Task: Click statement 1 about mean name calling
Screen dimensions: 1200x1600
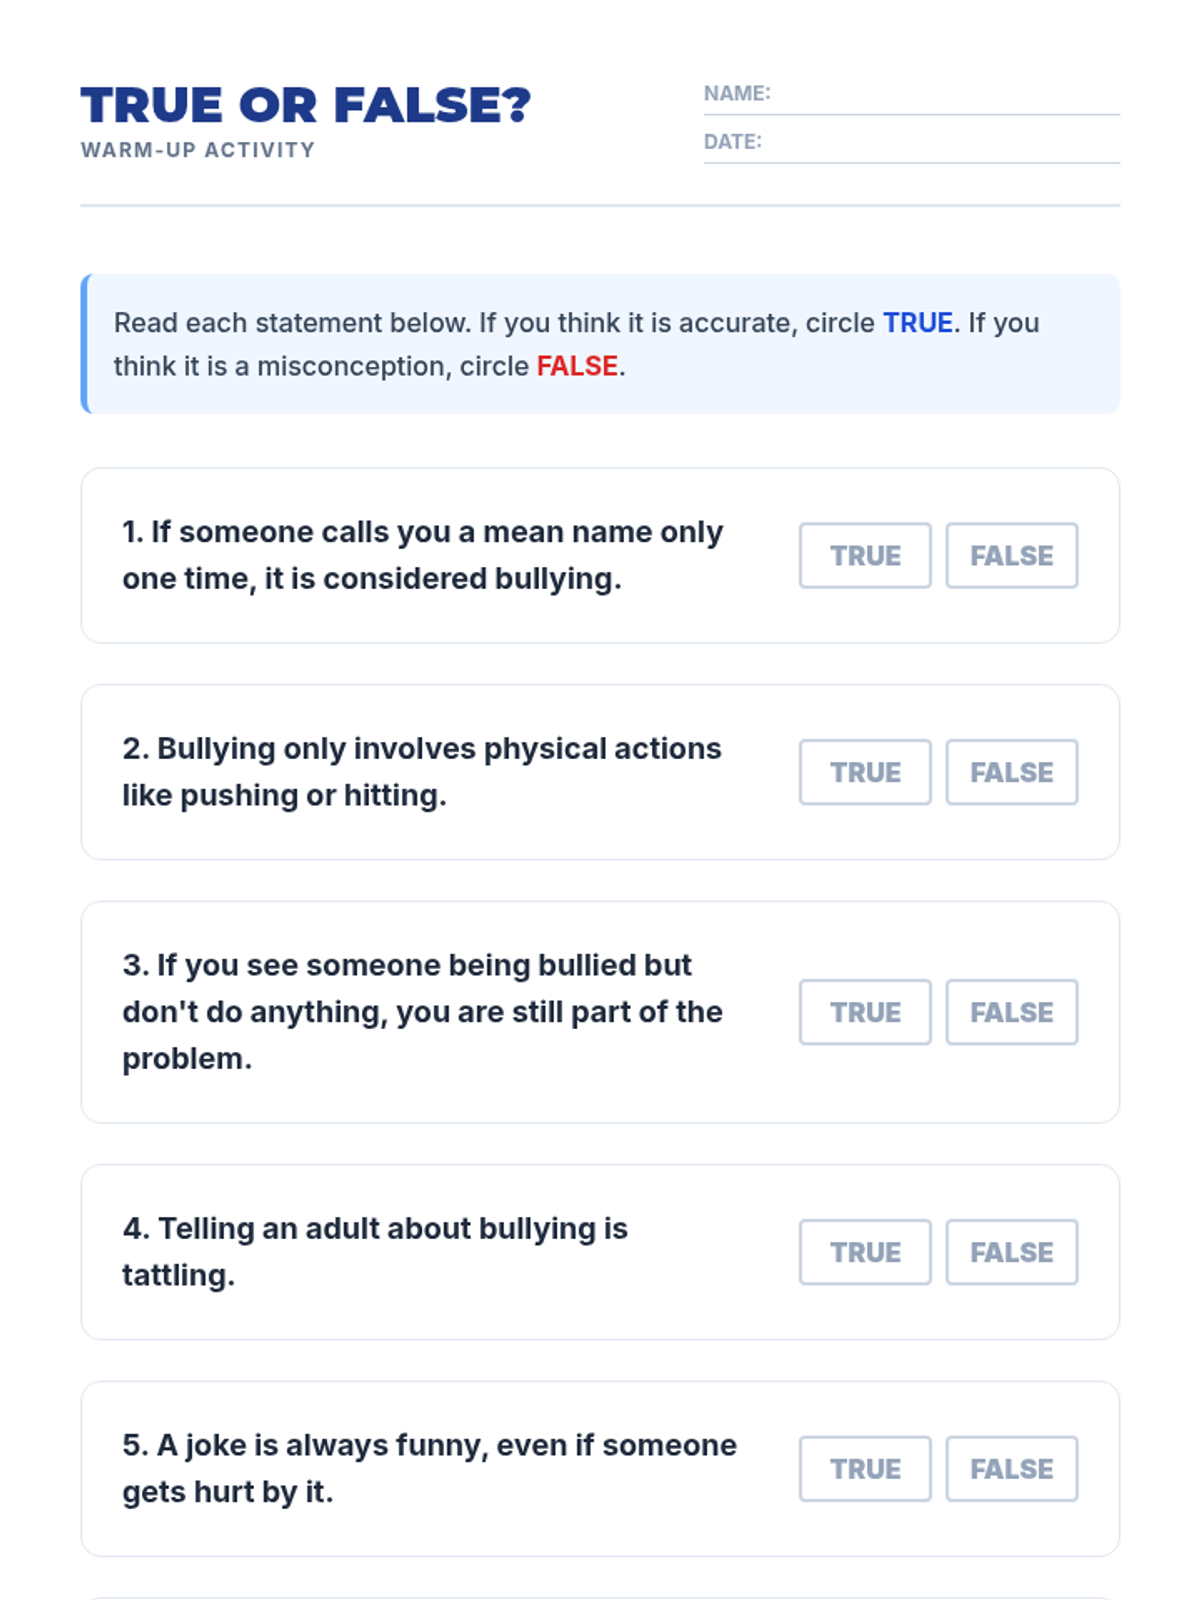Action: coord(422,555)
